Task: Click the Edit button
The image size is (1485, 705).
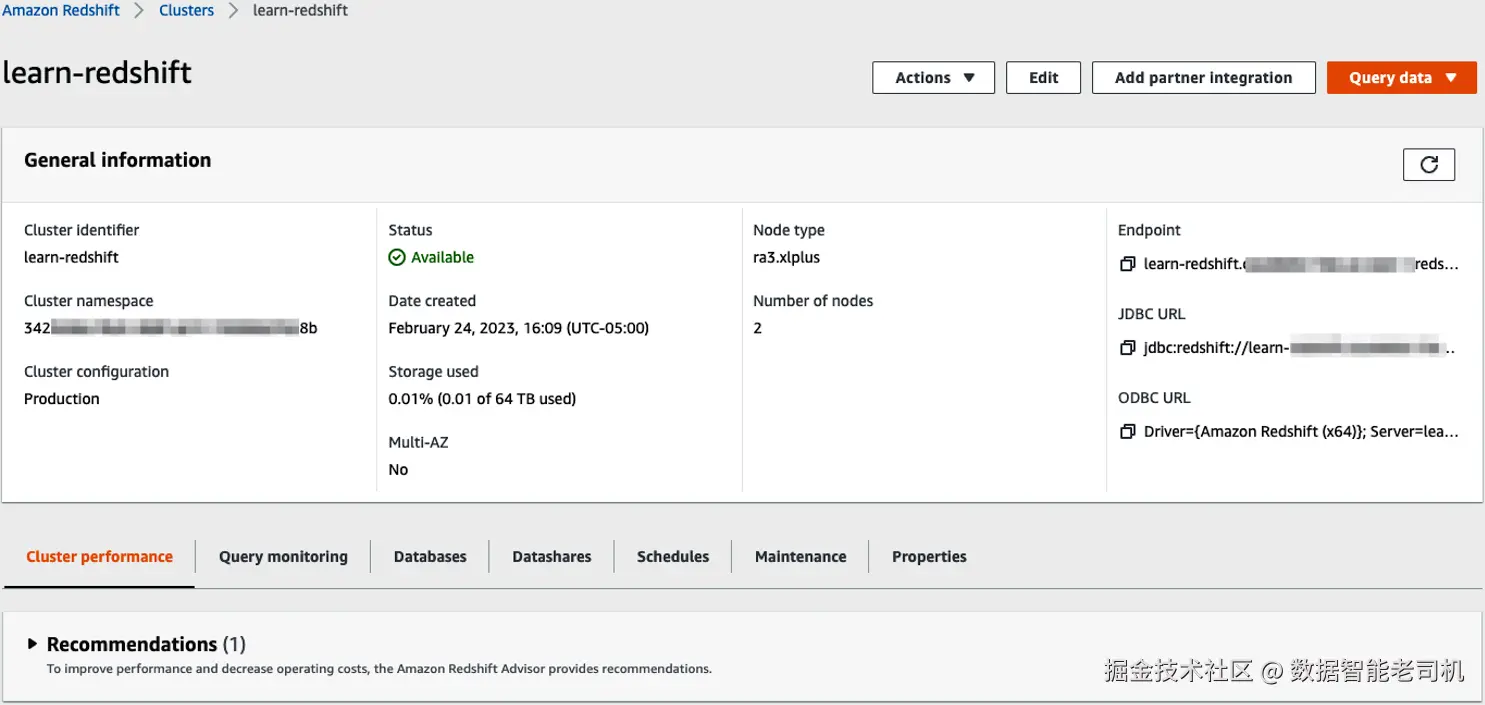Action: [x=1043, y=78]
